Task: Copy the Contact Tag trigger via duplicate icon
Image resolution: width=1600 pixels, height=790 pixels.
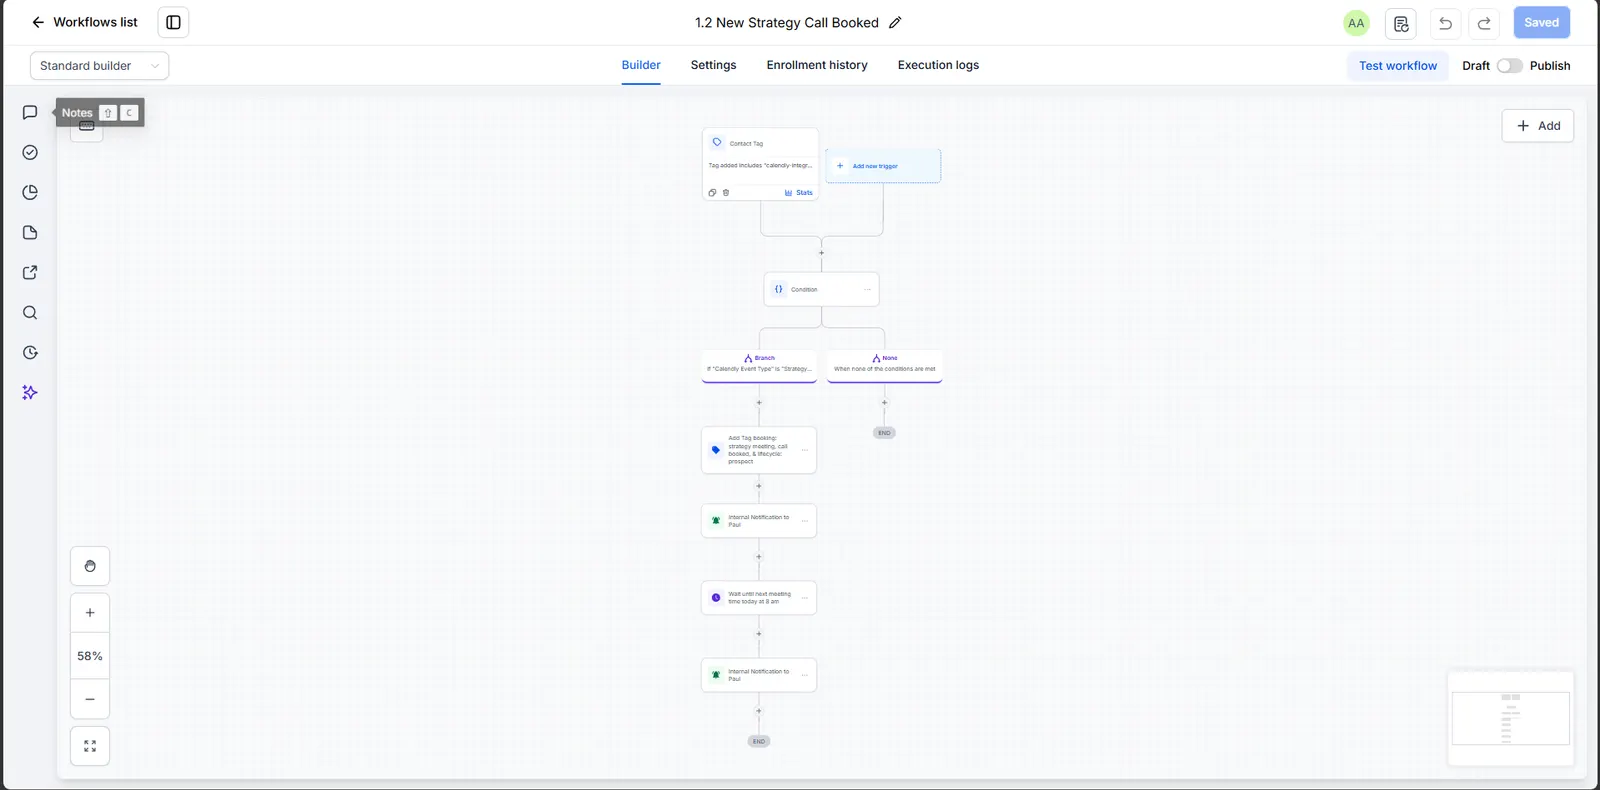Action: tap(712, 193)
